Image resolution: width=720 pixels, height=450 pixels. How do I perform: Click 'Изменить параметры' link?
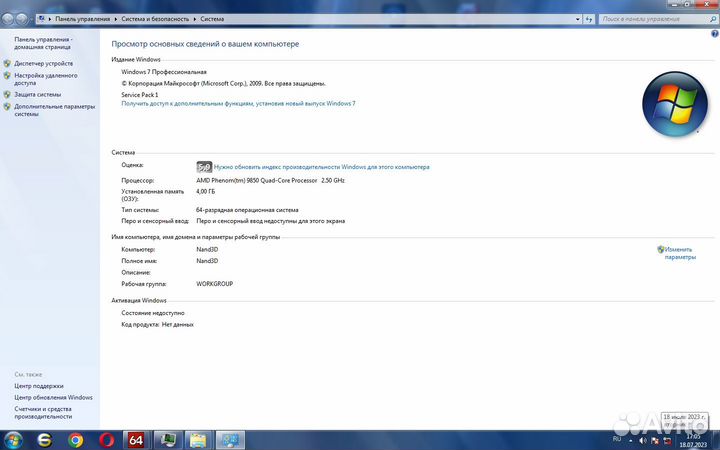680,253
